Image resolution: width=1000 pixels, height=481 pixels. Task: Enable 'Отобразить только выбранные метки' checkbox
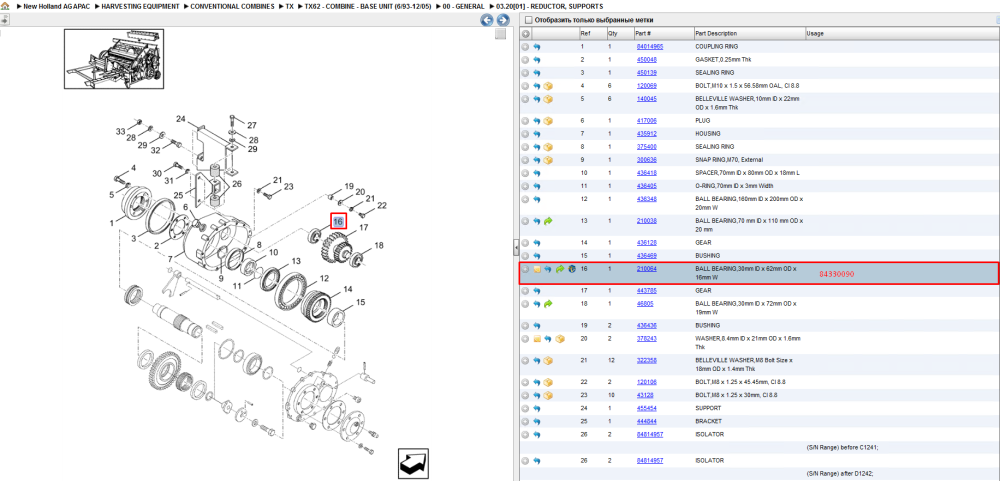point(527,20)
